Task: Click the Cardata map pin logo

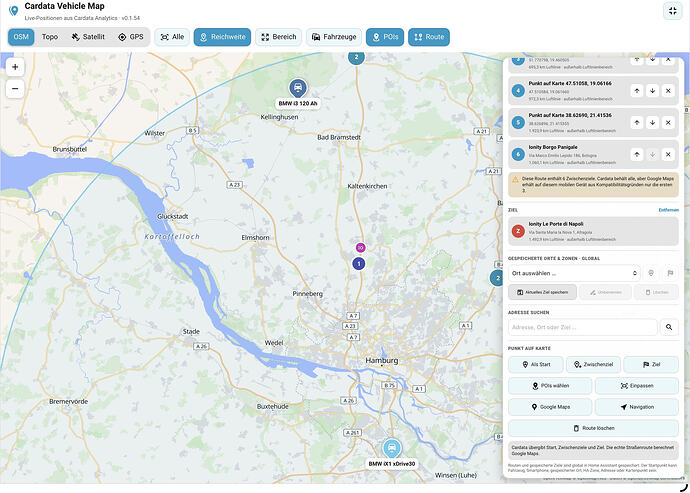Action: (14, 11)
